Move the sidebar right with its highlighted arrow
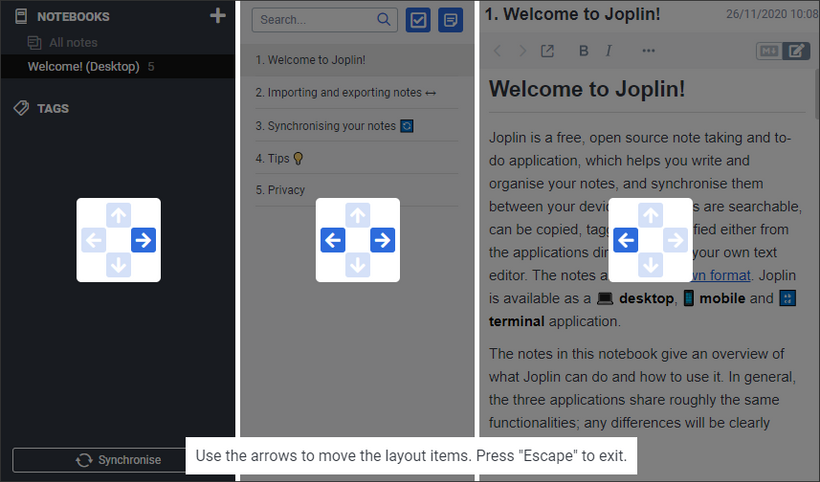Image resolution: width=820 pixels, height=482 pixels. [x=143, y=240]
